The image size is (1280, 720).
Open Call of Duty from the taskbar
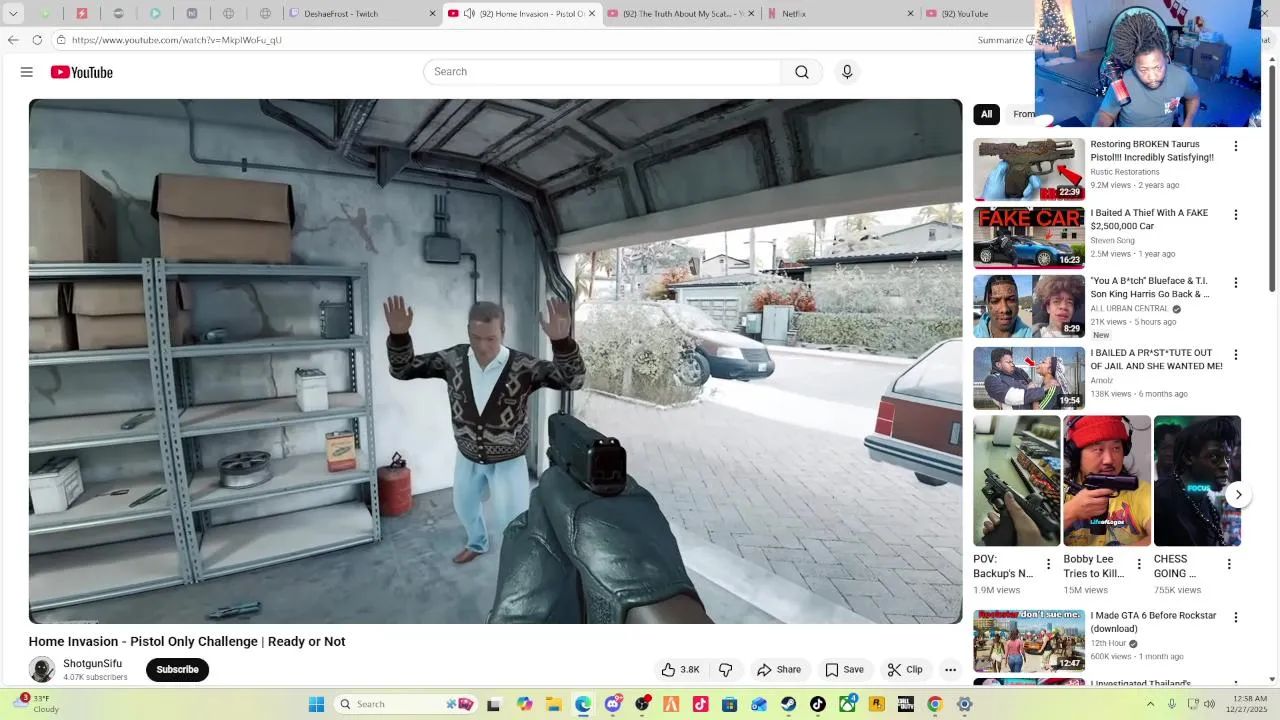[x=905, y=704]
